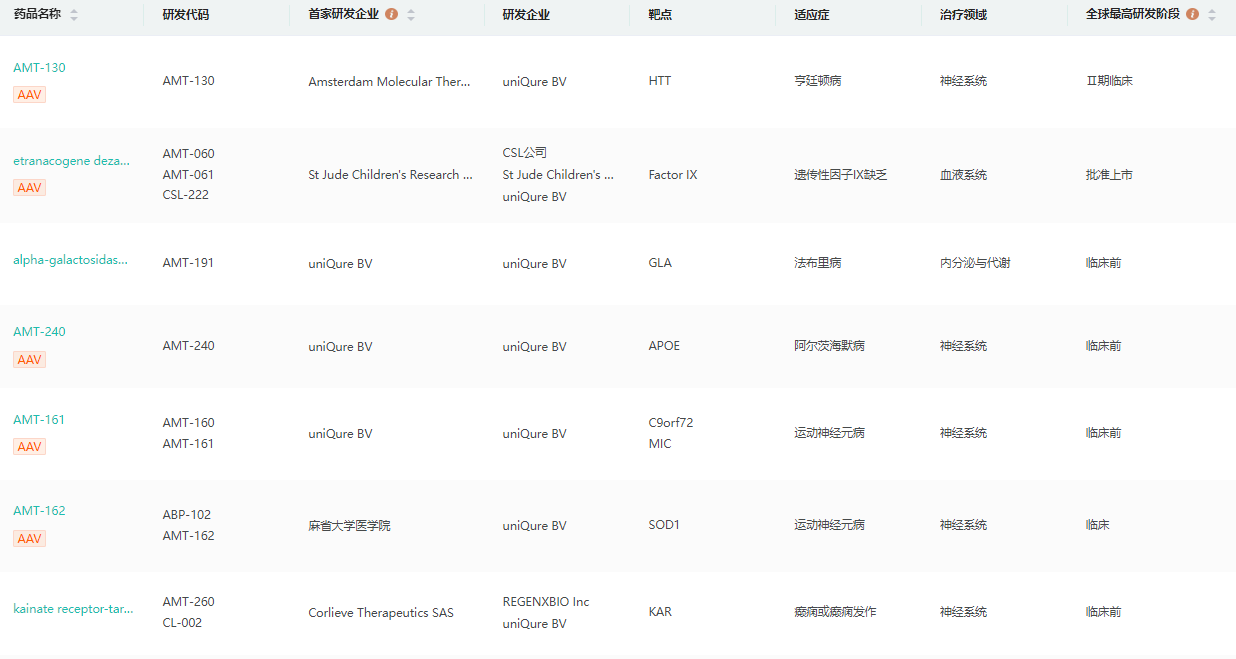Click AAV tag under etranacogene deza...
Image resolution: width=1236 pixels, height=659 pixels.
coord(29,188)
